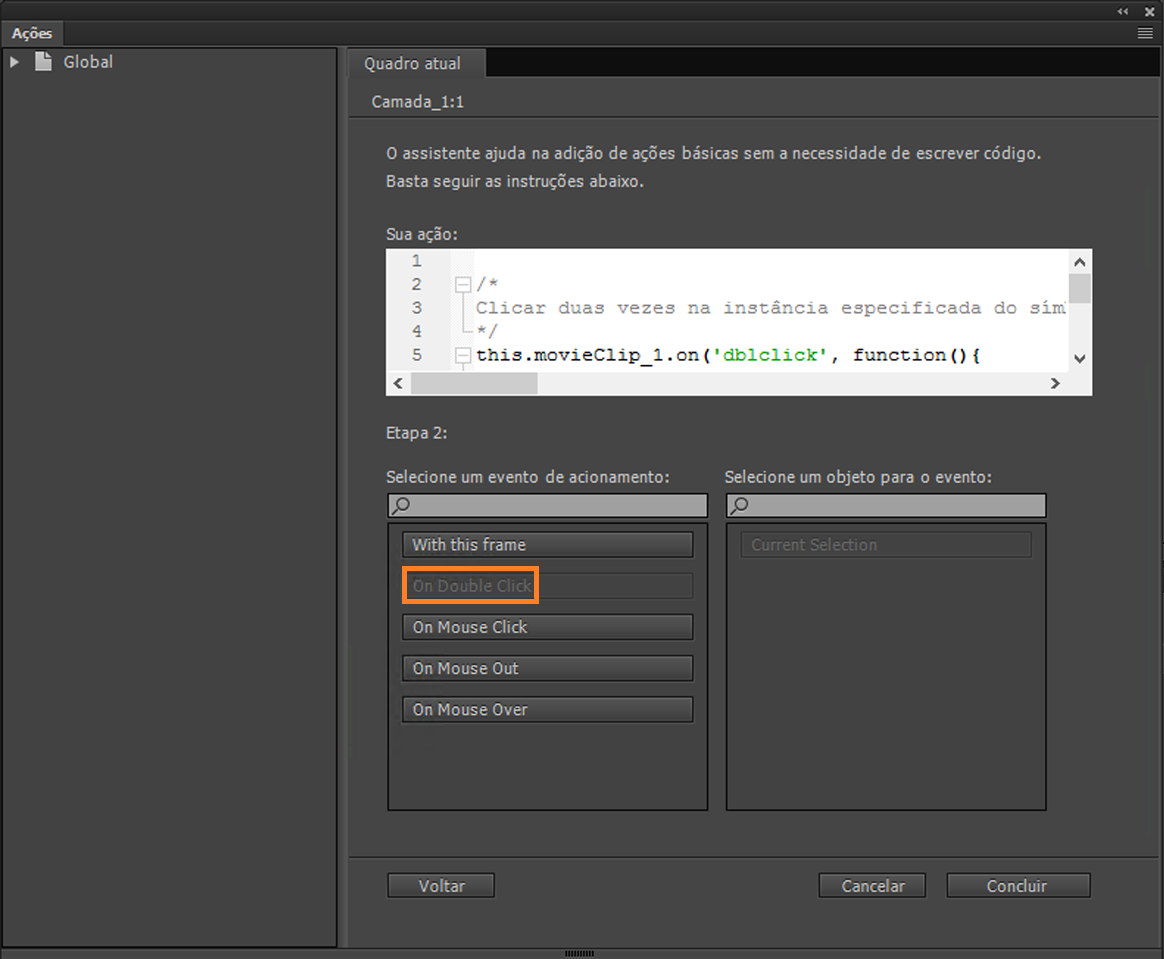Screen dimensions: 1164x959
Task: Collapse the function code fold on line 5
Action: tap(463, 356)
